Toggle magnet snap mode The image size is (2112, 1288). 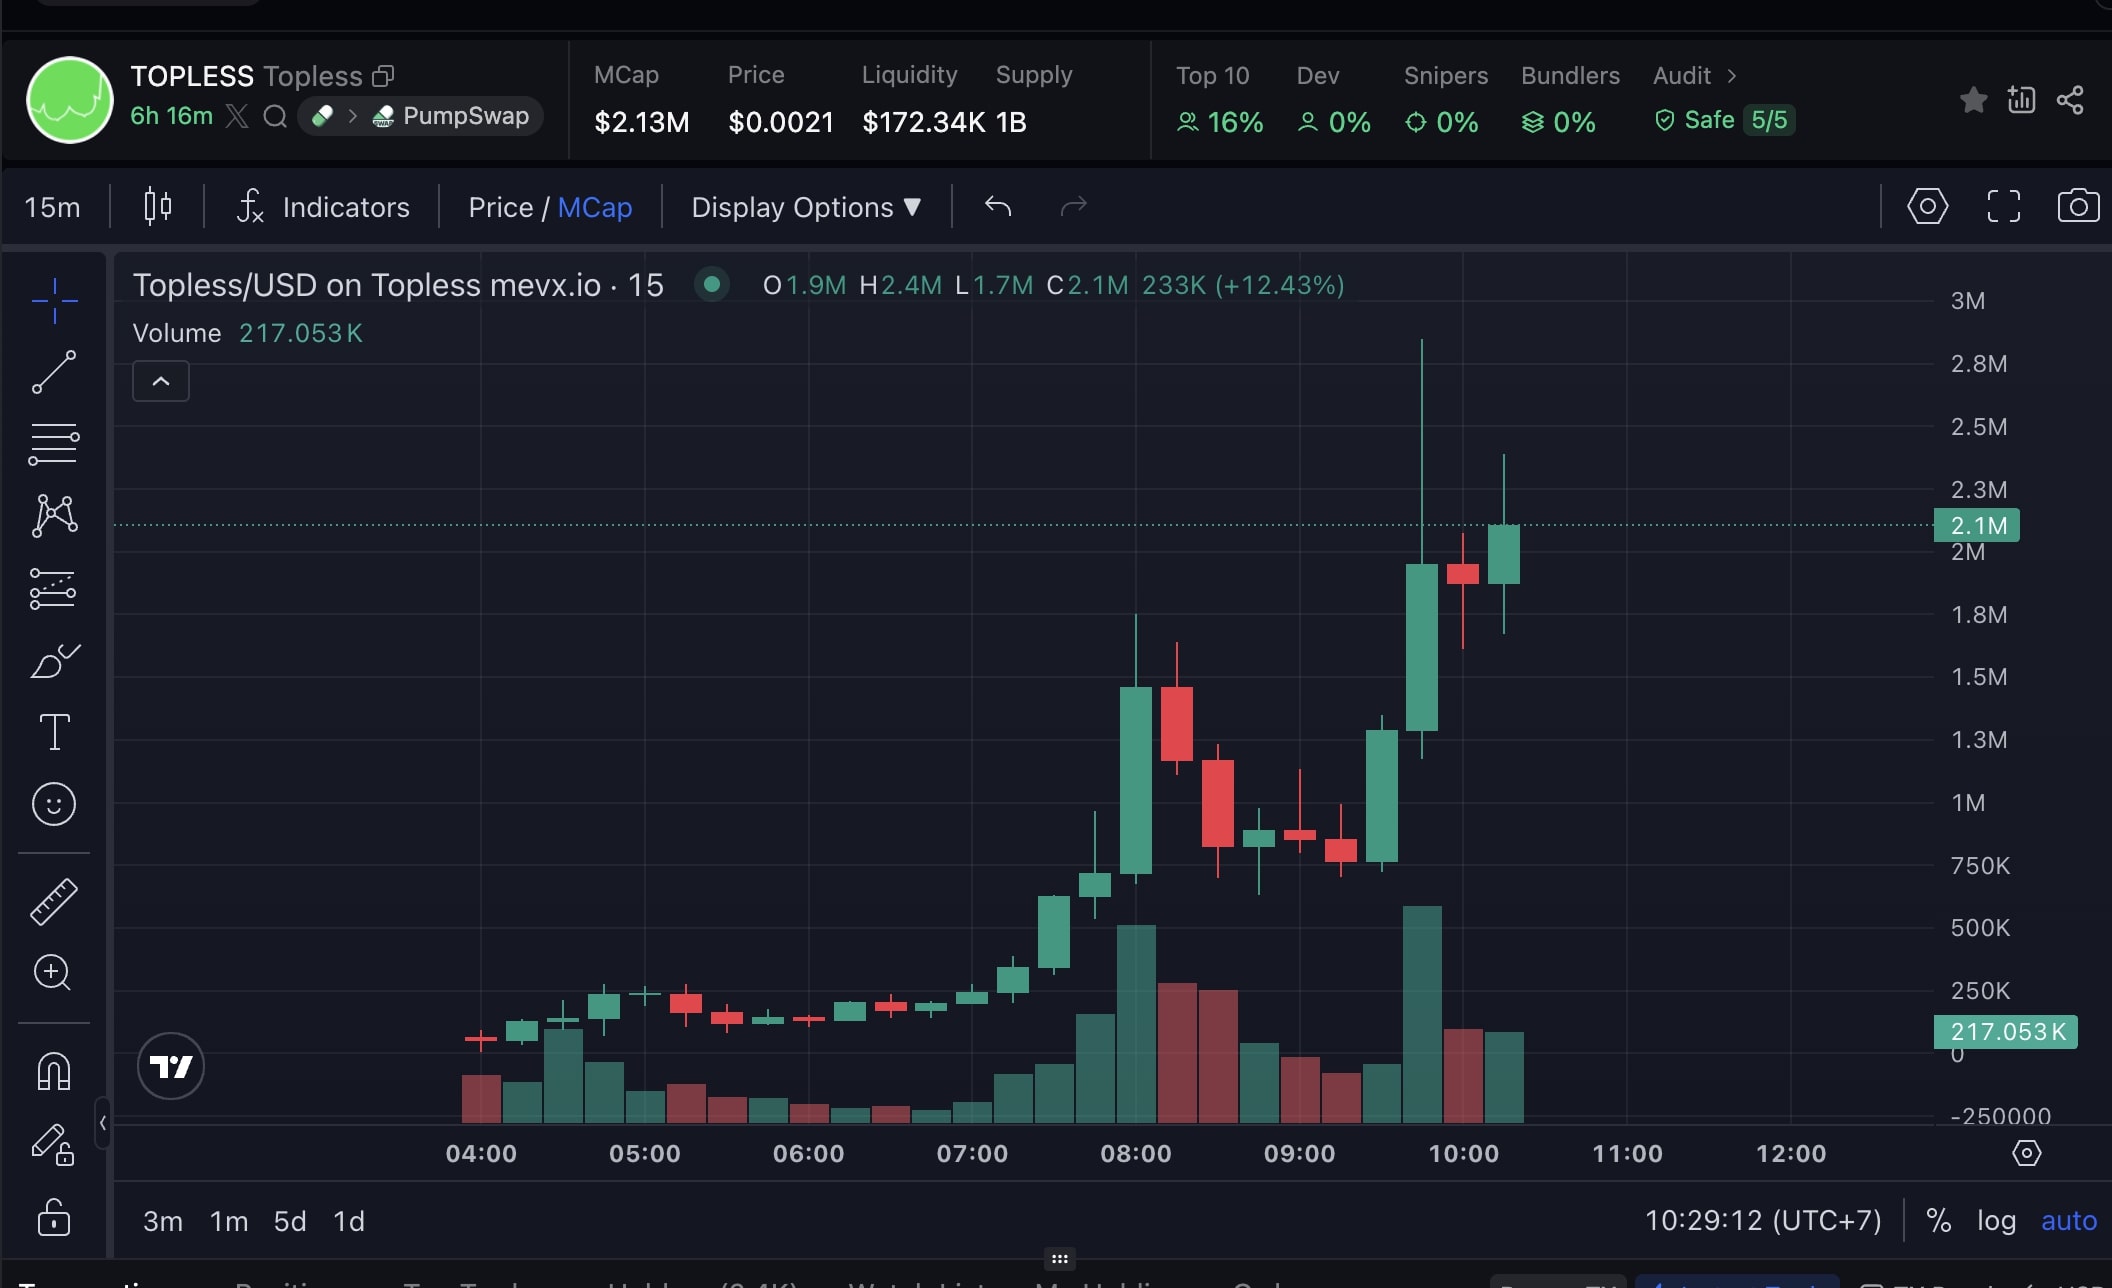click(54, 1071)
